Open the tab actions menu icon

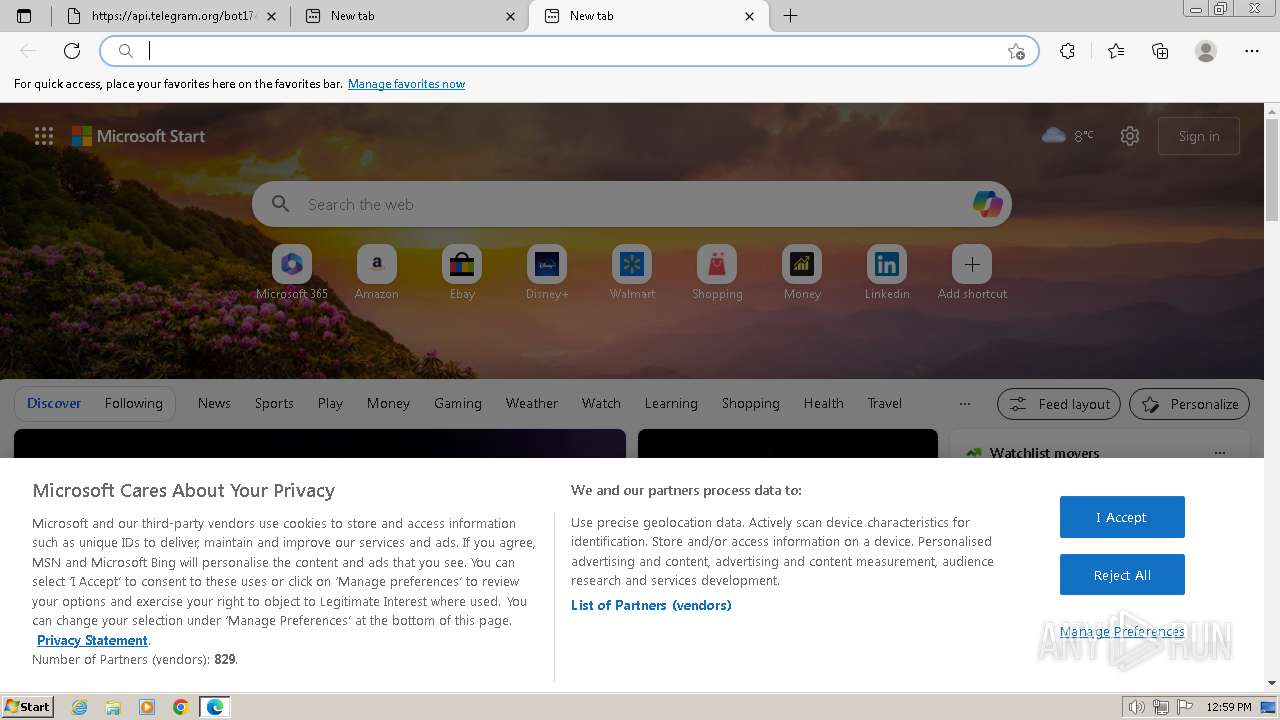24,16
